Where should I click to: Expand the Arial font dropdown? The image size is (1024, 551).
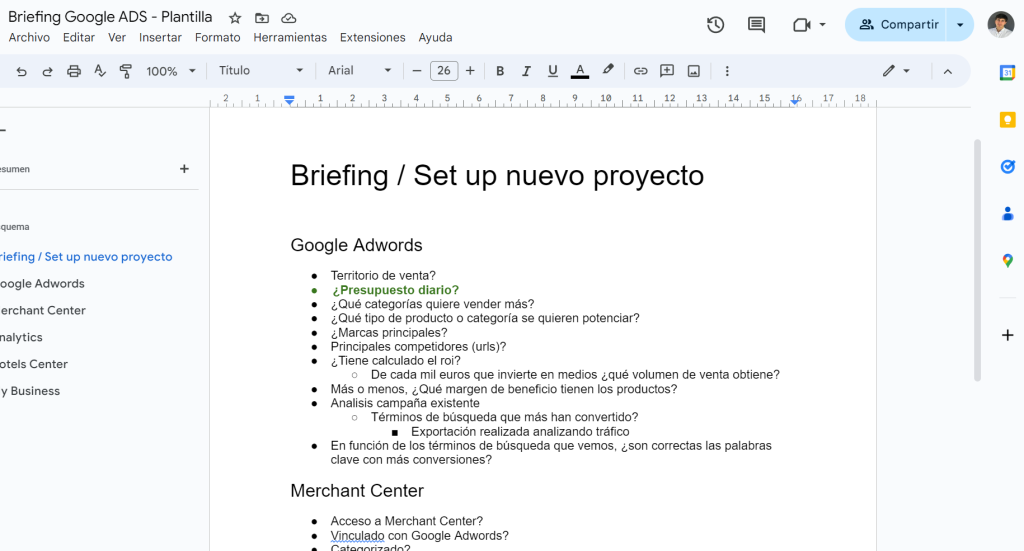coord(360,71)
